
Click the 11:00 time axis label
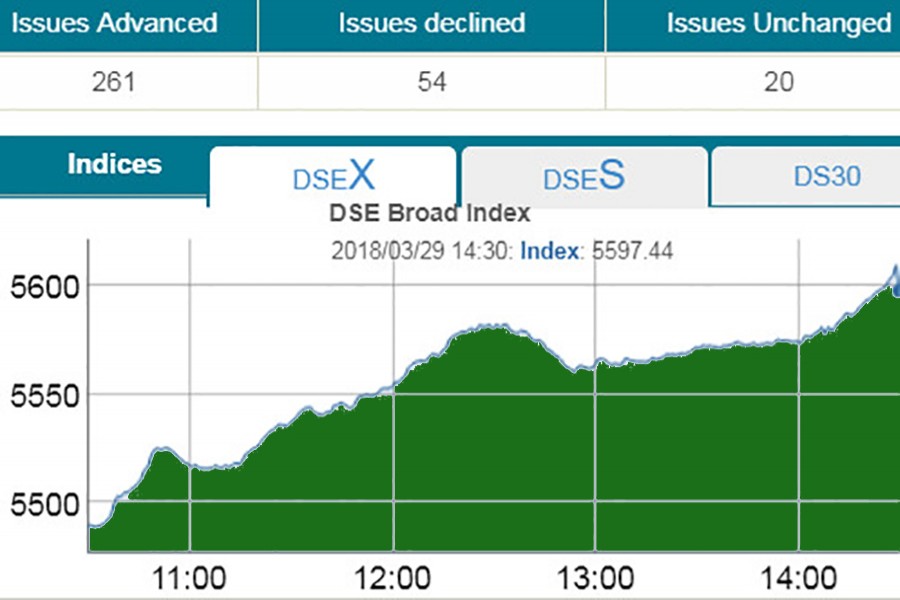click(x=188, y=578)
